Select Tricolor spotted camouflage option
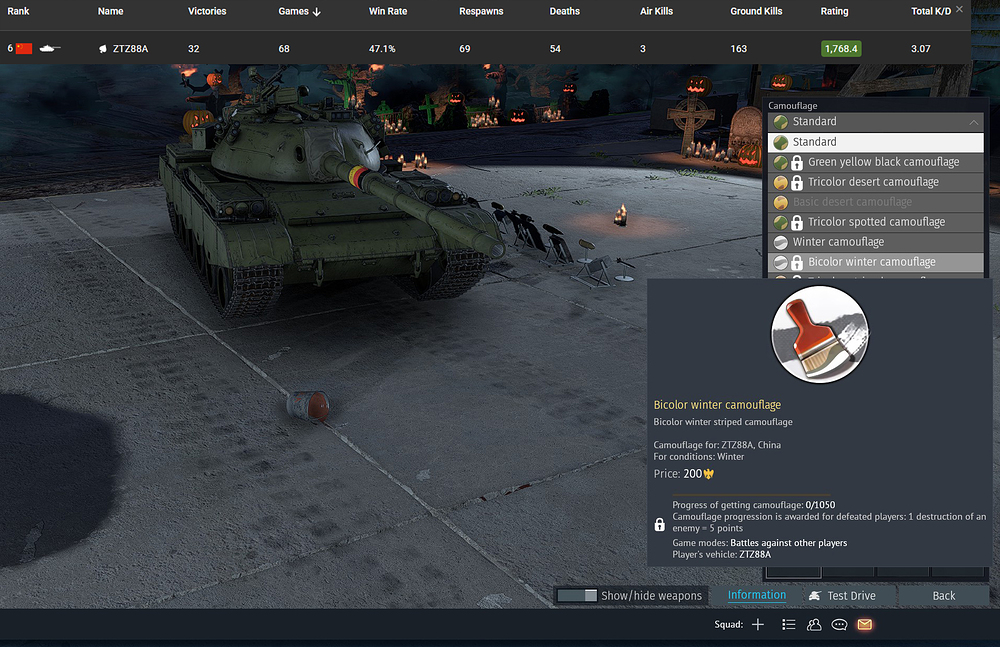This screenshot has width=1000, height=647. point(876,222)
